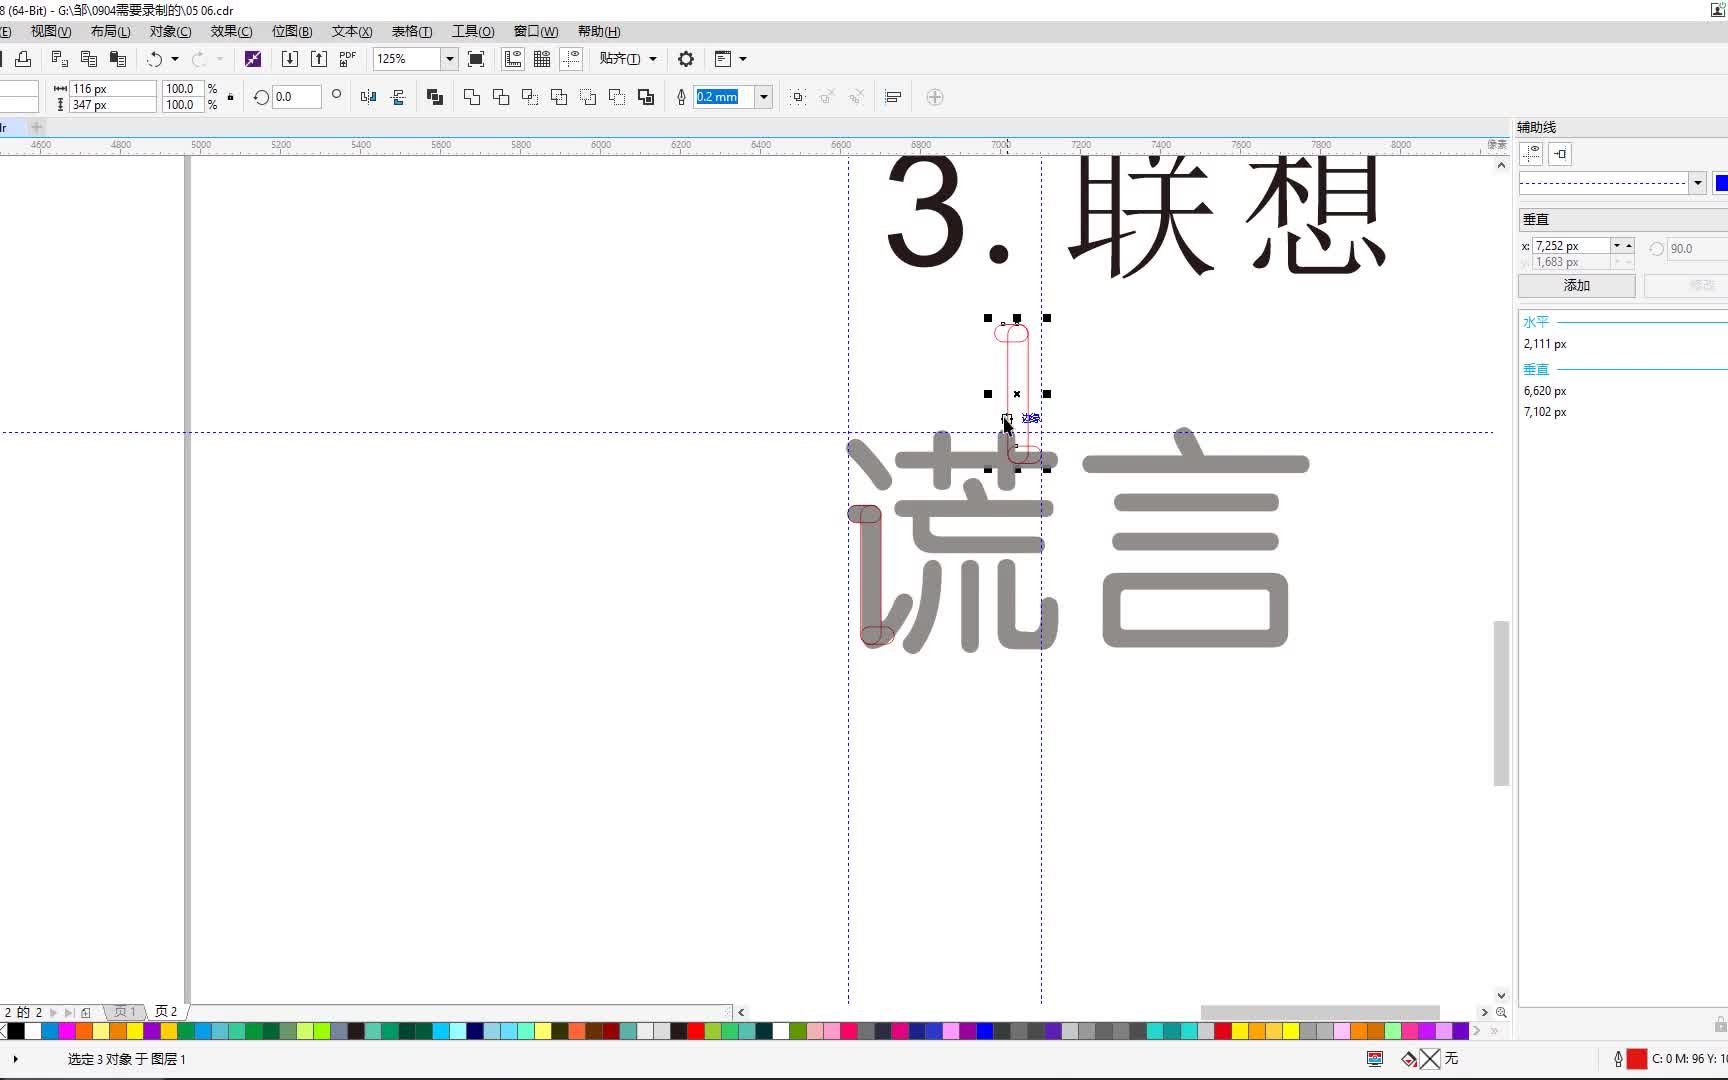Open the guideline dash style dropdown
Image resolution: width=1728 pixels, height=1080 pixels.
[x=1697, y=183]
